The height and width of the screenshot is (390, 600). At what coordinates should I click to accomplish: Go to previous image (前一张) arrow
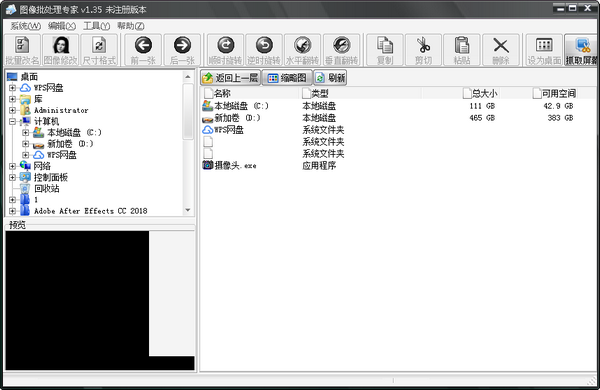[143, 50]
